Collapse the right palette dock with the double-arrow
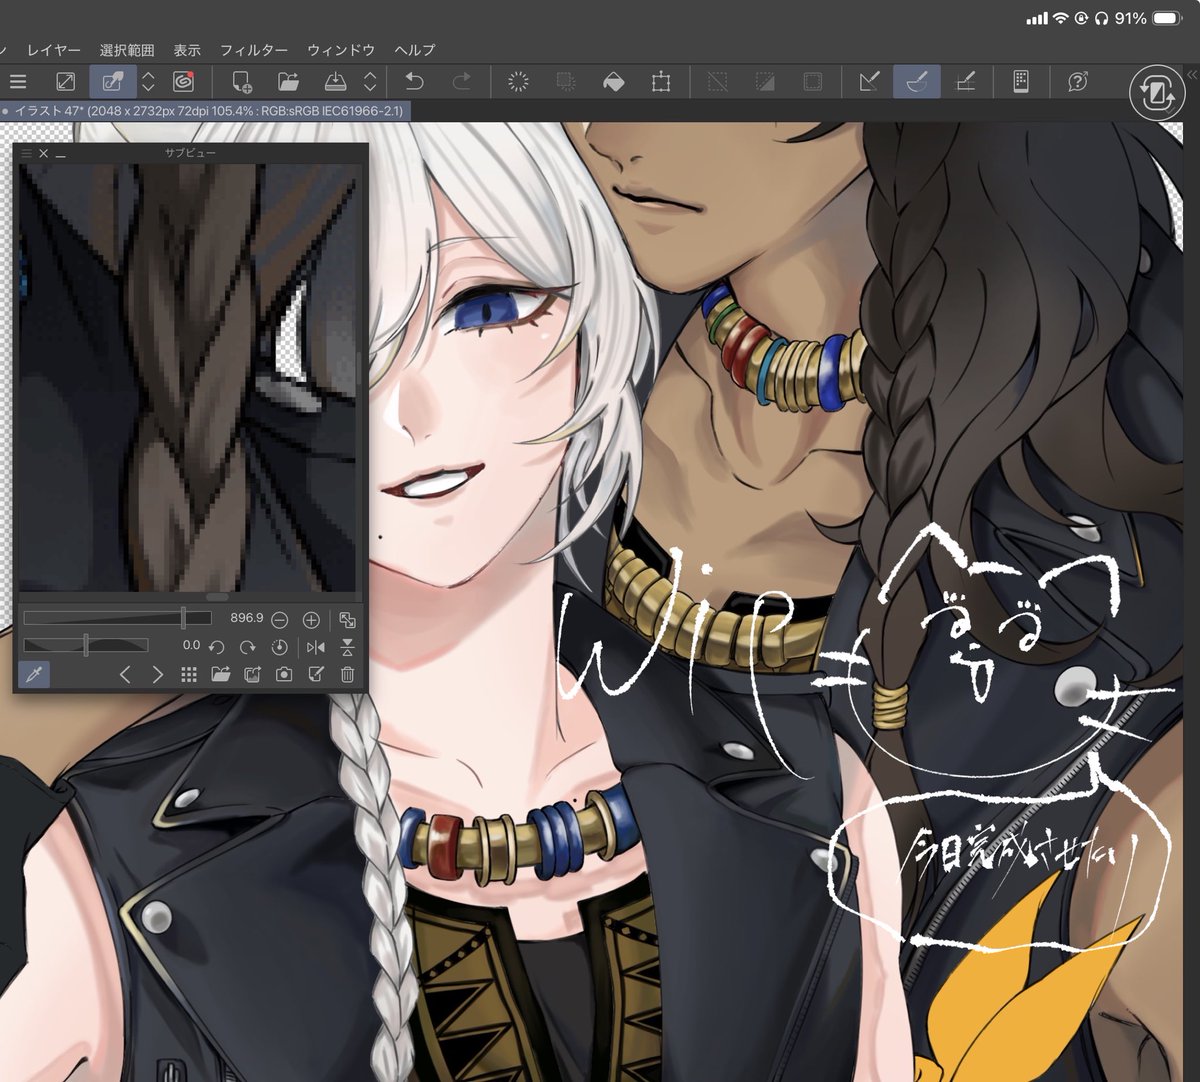This screenshot has height=1082, width=1200. pyautogui.click(x=1190, y=74)
